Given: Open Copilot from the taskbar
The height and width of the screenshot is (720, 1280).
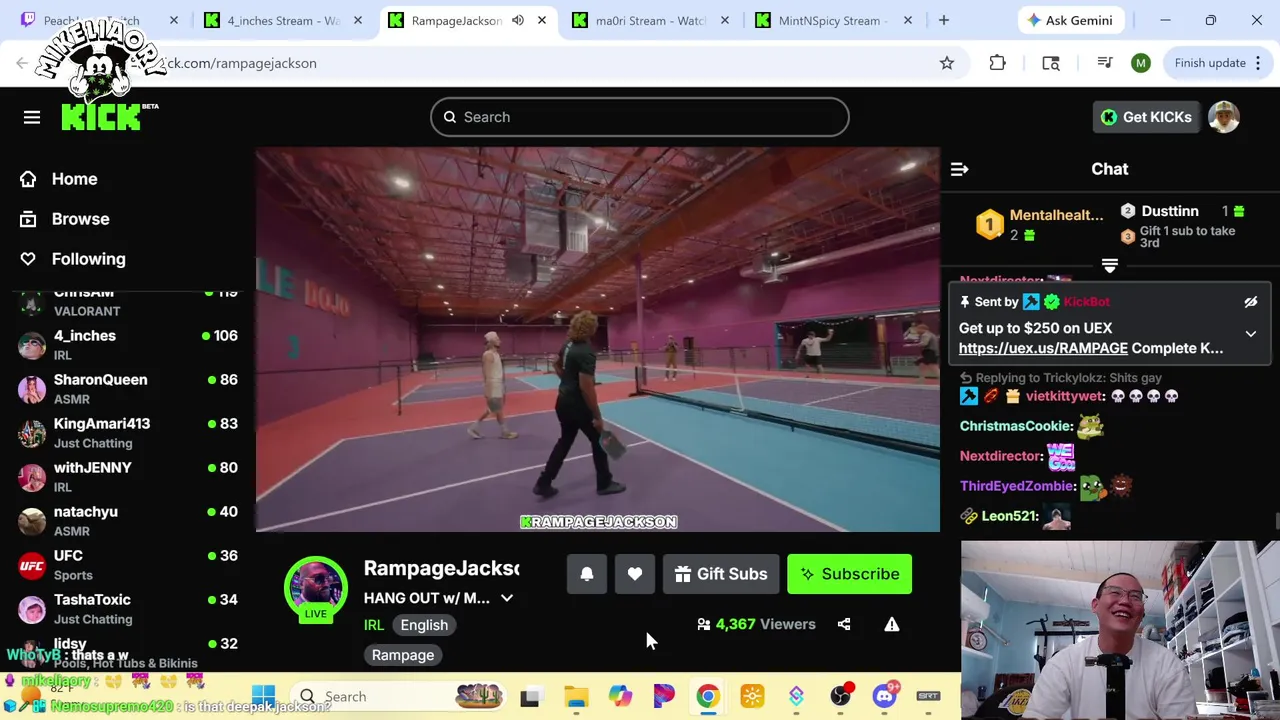Looking at the screenshot, I should [620, 696].
